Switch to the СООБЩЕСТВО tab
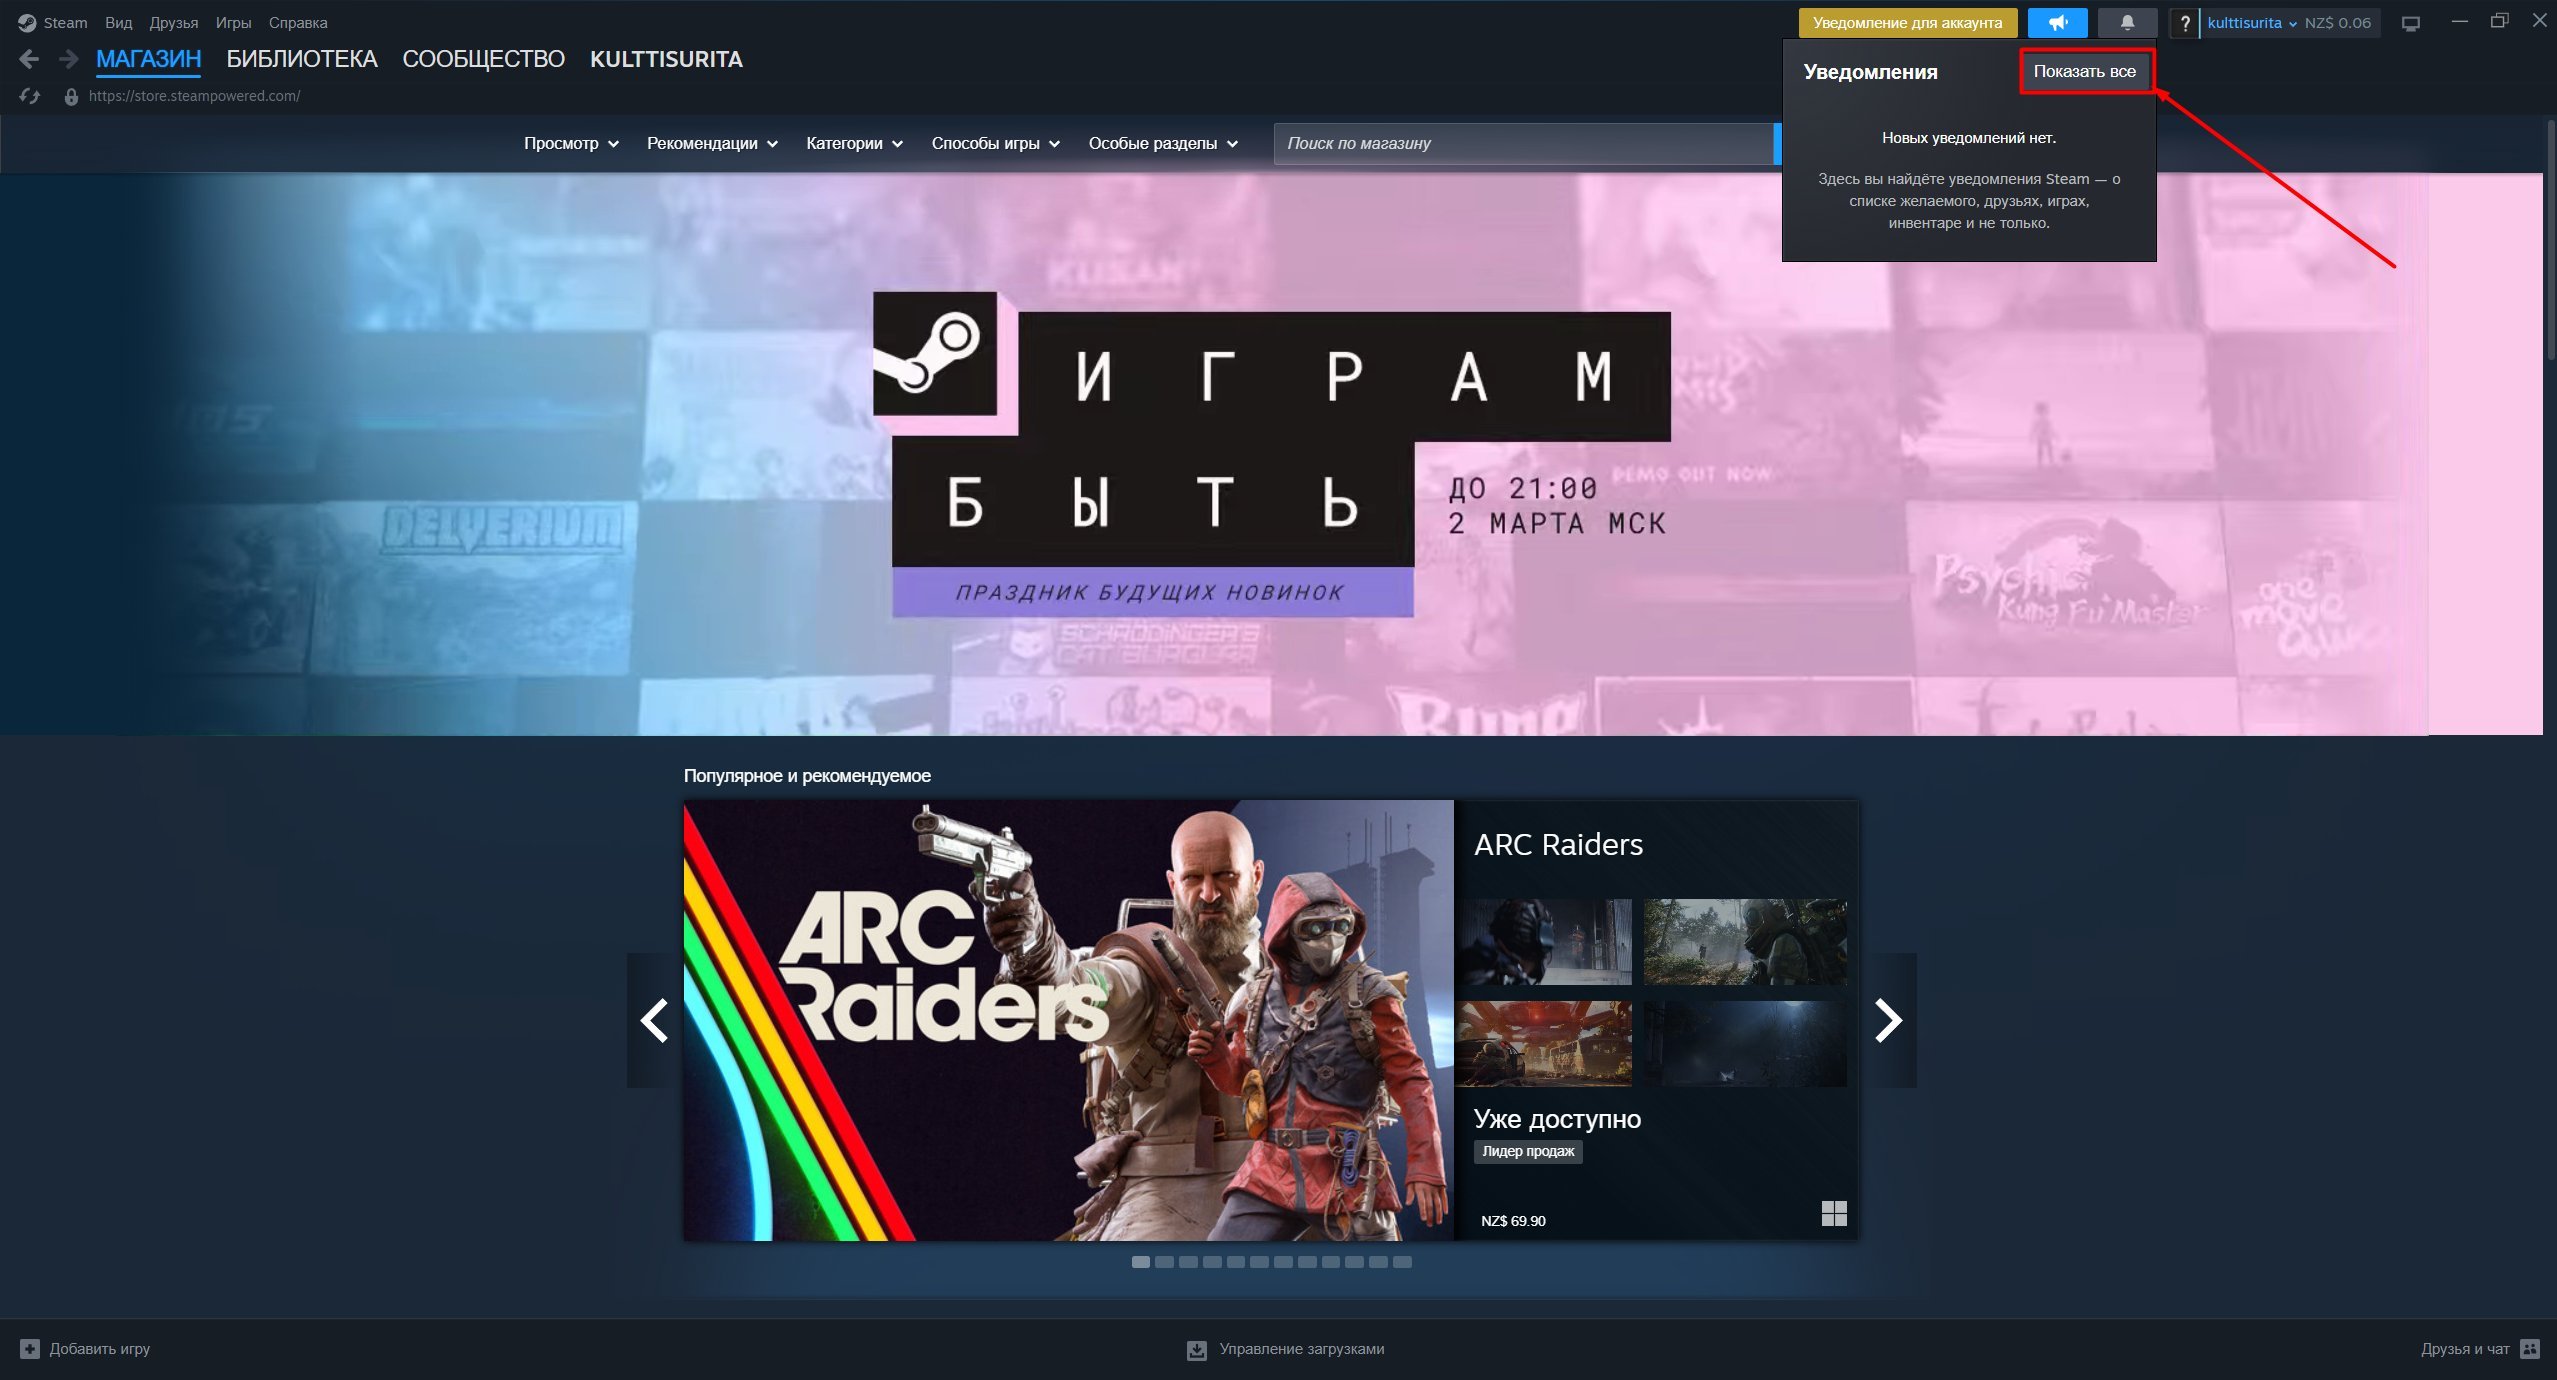This screenshot has width=2557, height=1380. [483, 59]
